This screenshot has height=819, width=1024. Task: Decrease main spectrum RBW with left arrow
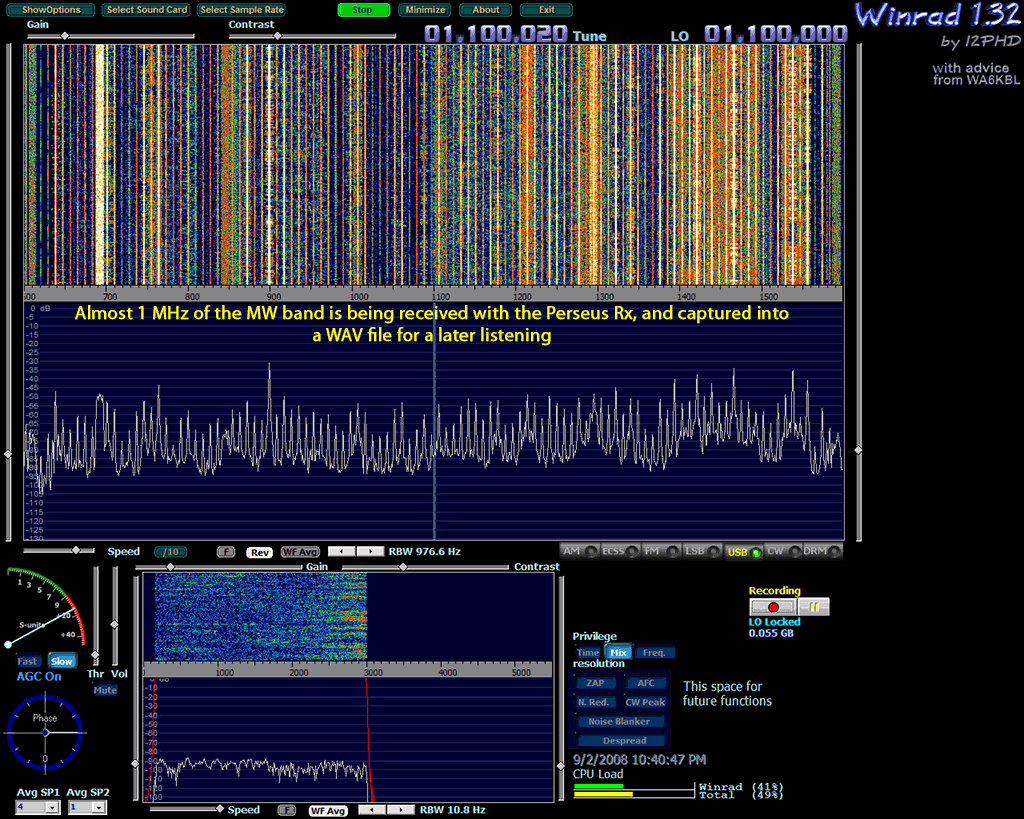click(342, 551)
